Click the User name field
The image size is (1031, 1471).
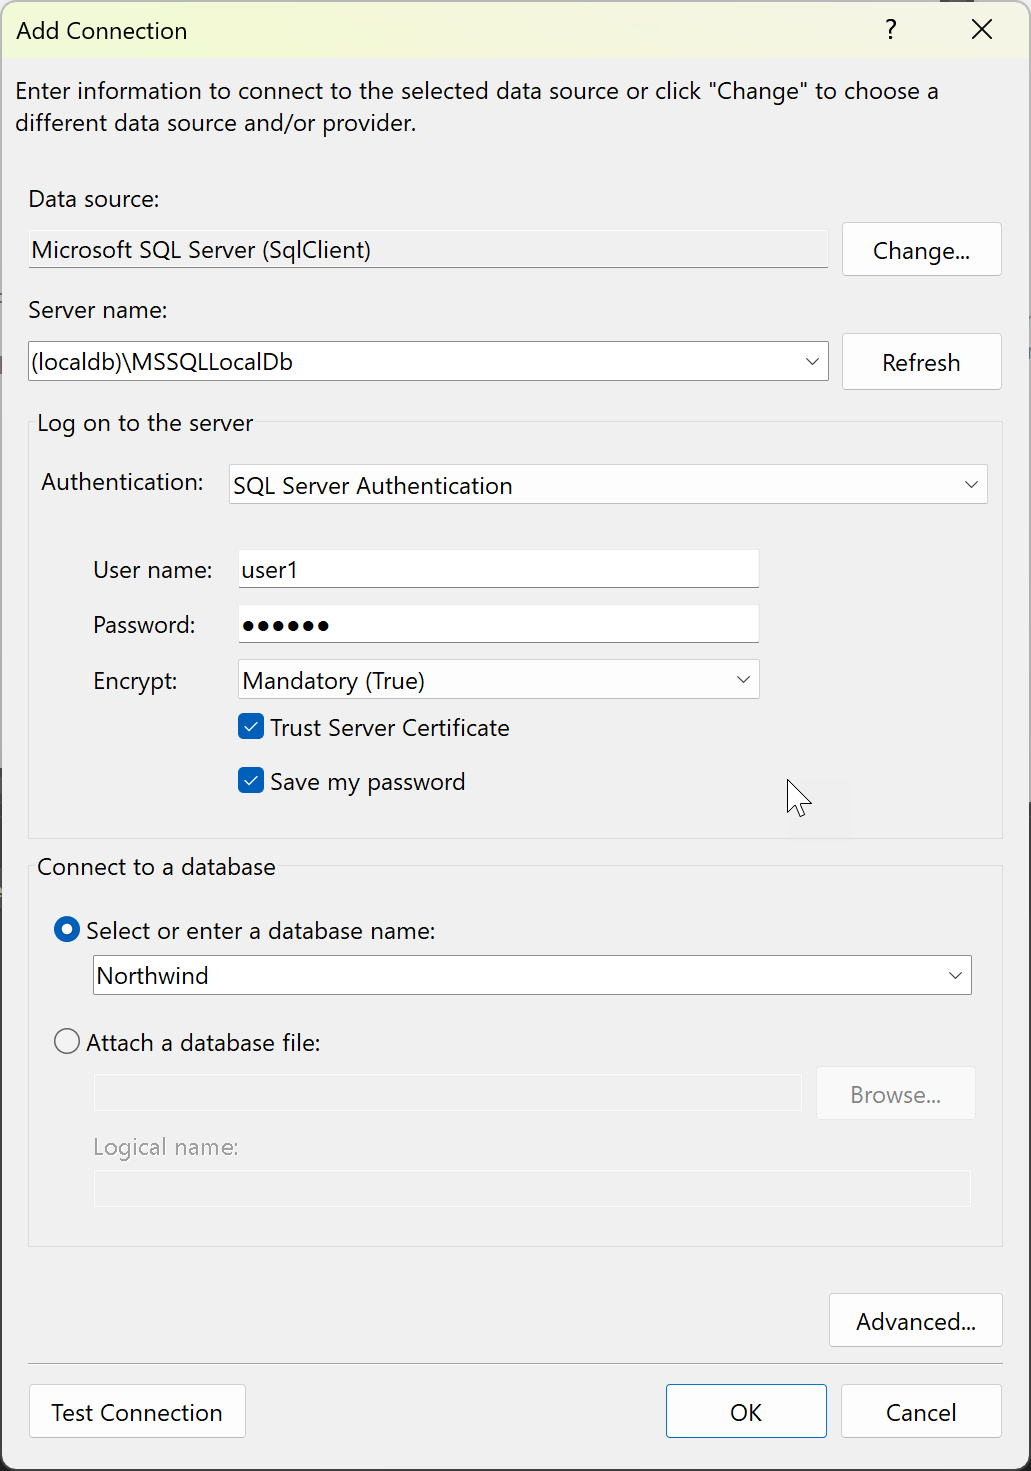click(498, 570)
